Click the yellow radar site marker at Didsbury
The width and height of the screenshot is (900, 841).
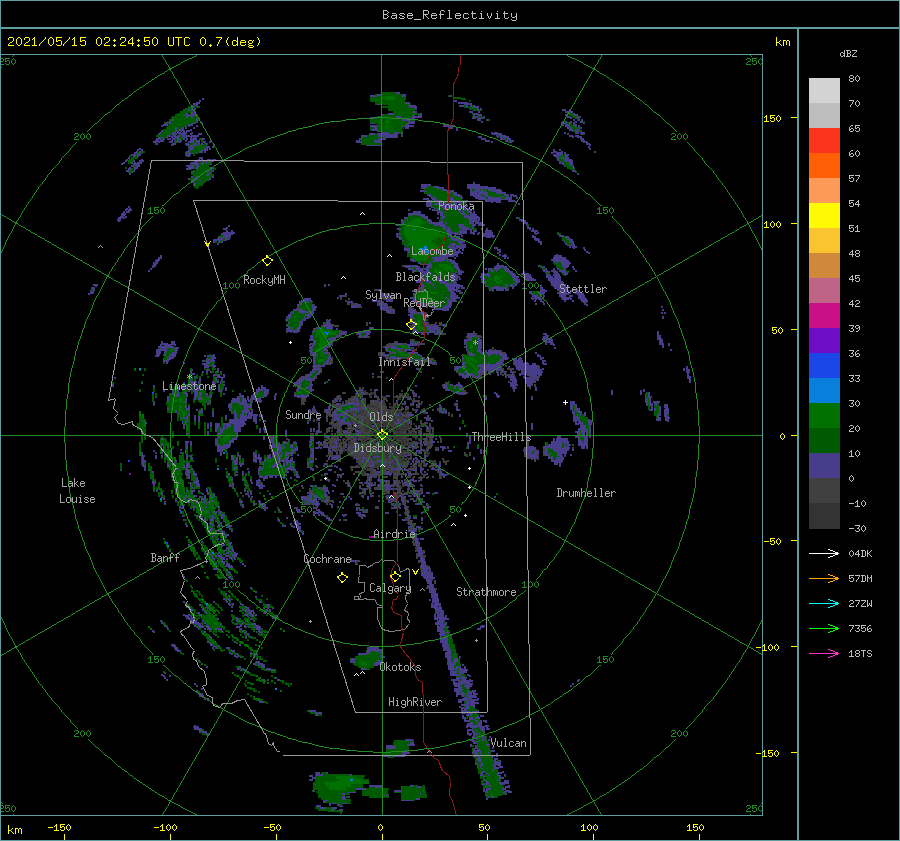[x=382, y=435]
